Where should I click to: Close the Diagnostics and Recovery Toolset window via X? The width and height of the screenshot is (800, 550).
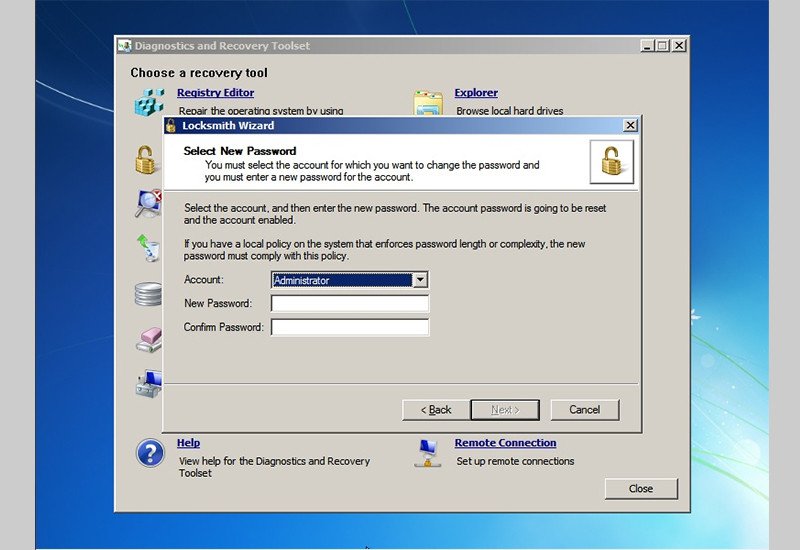click(679, 46)
